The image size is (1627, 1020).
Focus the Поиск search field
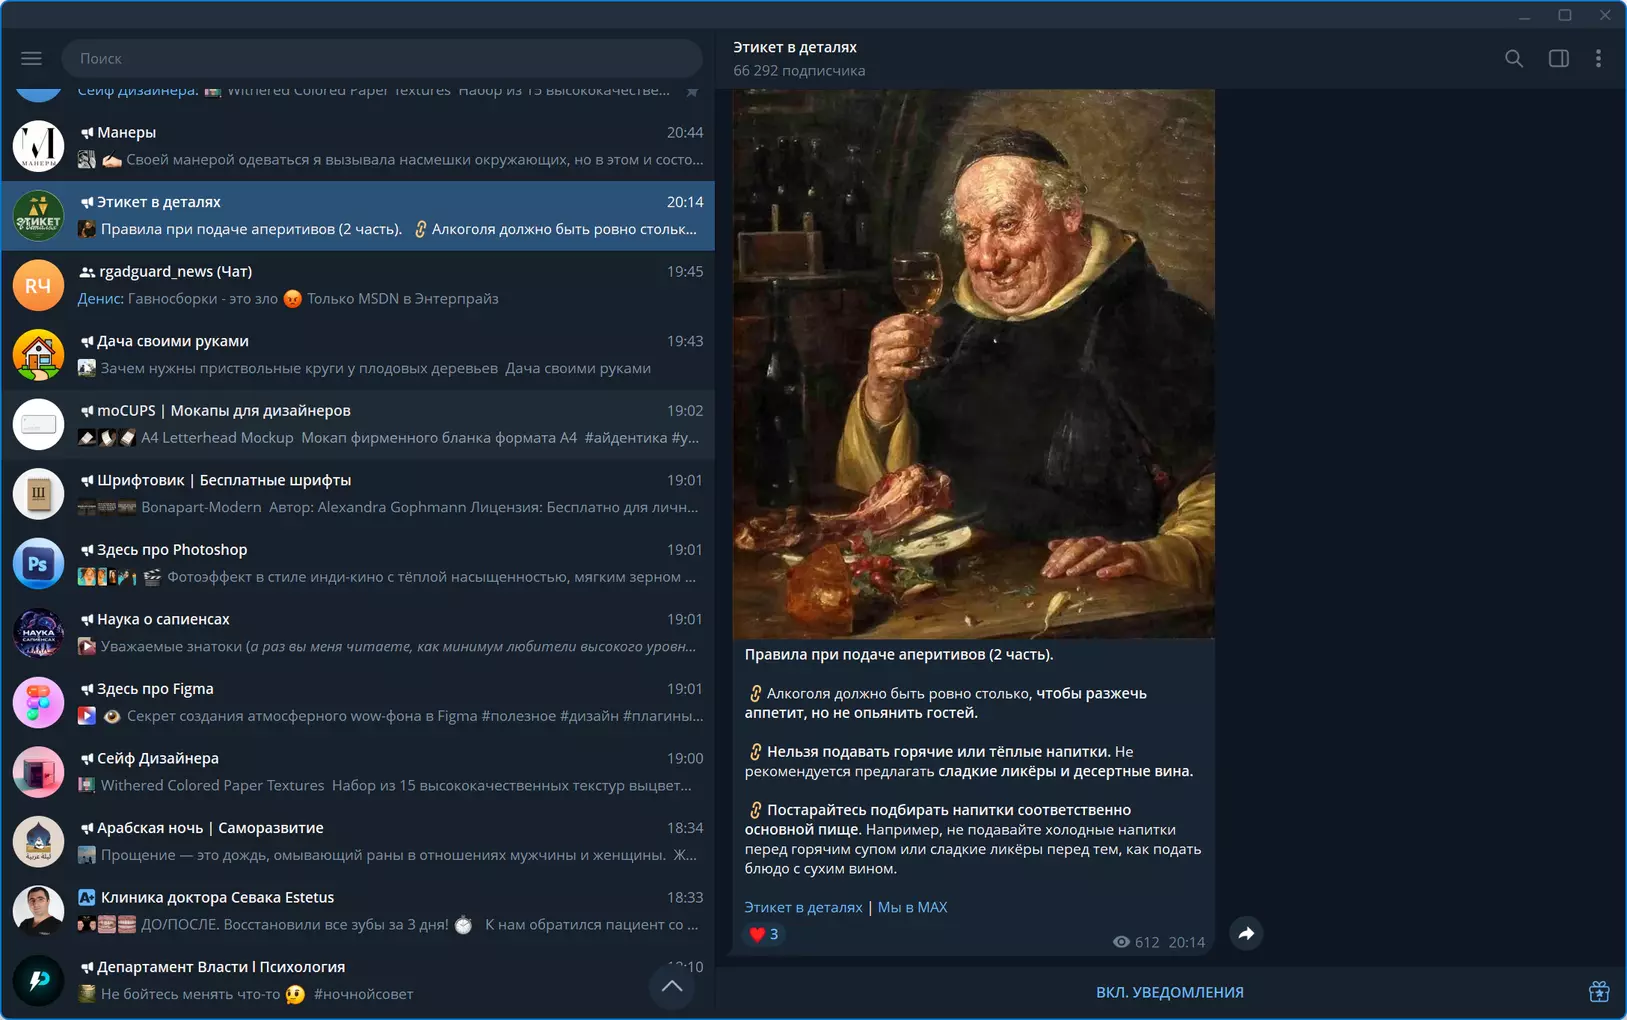(x=382, y=58)
